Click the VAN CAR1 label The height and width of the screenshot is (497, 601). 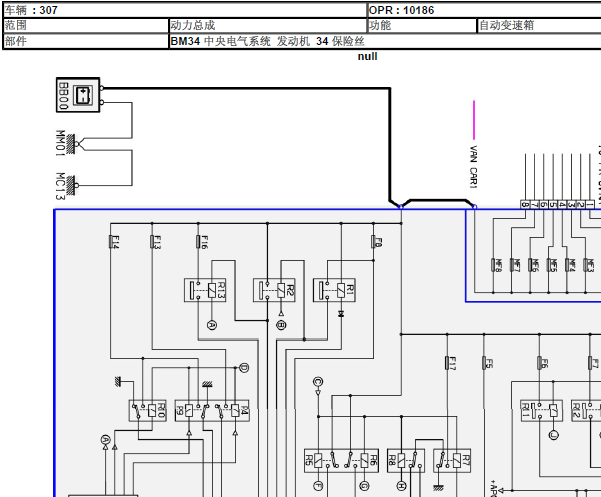coord(474,167)
